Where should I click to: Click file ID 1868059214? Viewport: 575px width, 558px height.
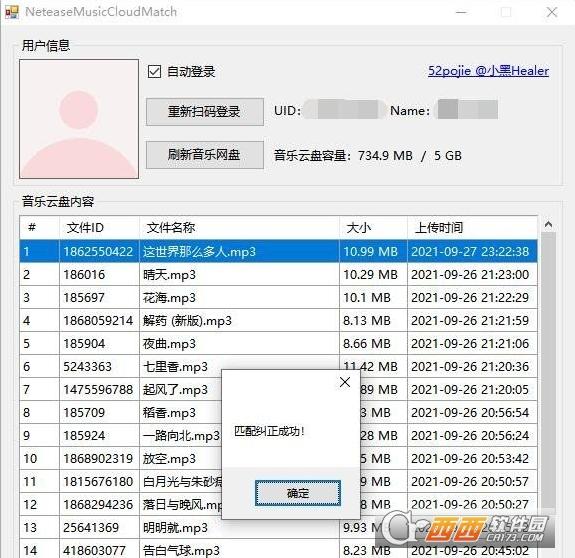pyautogui.click(x=98, y=320)
